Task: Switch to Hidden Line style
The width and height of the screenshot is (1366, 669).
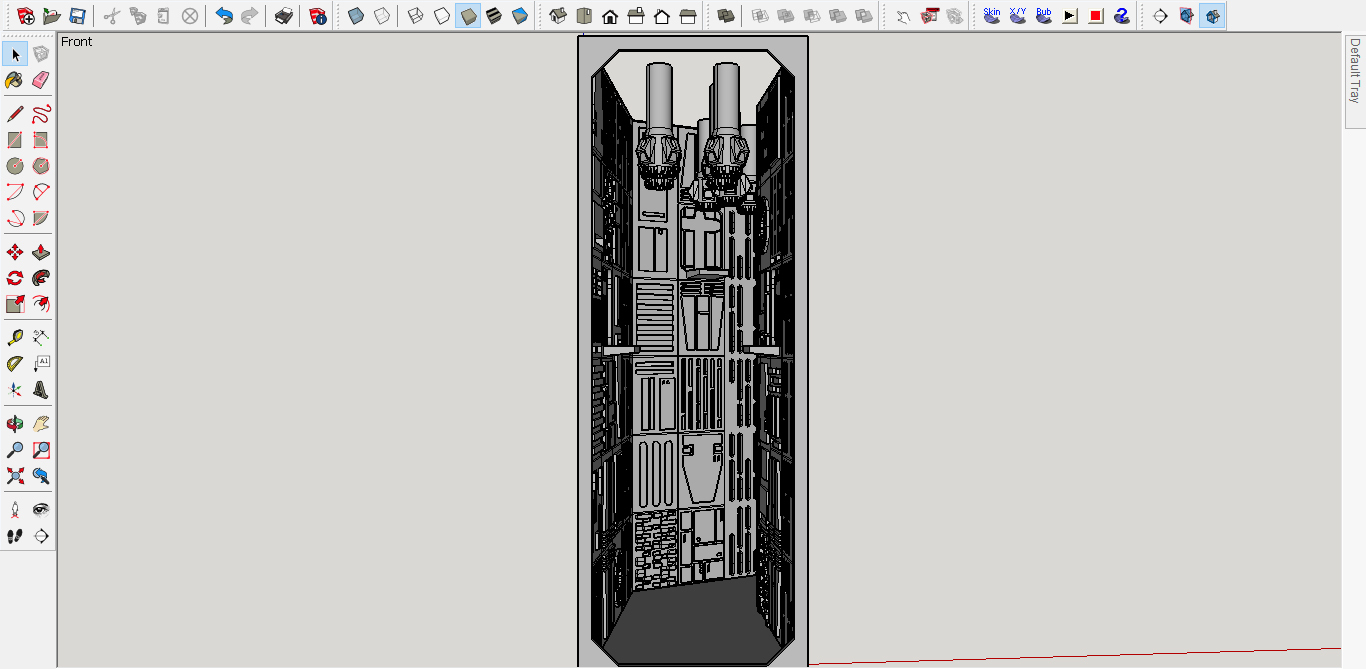Action: click(442, 16)
